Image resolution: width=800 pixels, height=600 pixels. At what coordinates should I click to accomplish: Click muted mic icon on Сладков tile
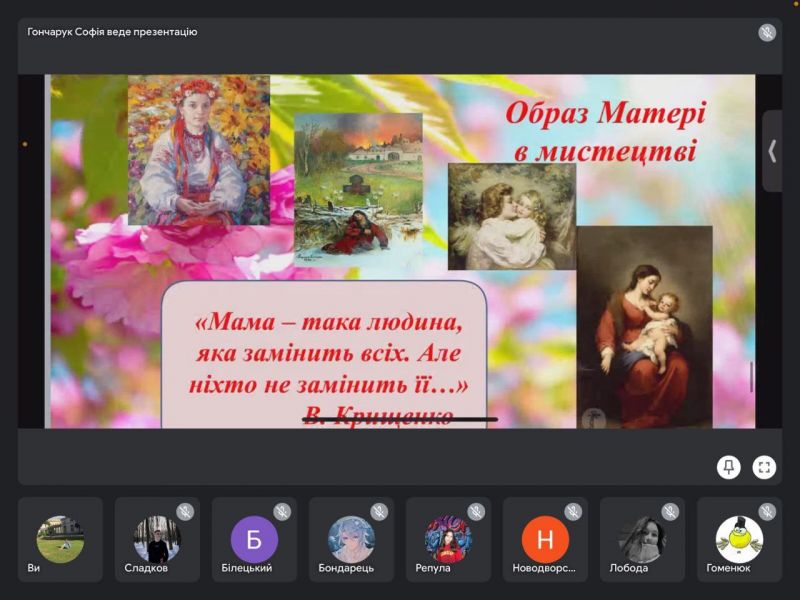(x=185, y=511)
